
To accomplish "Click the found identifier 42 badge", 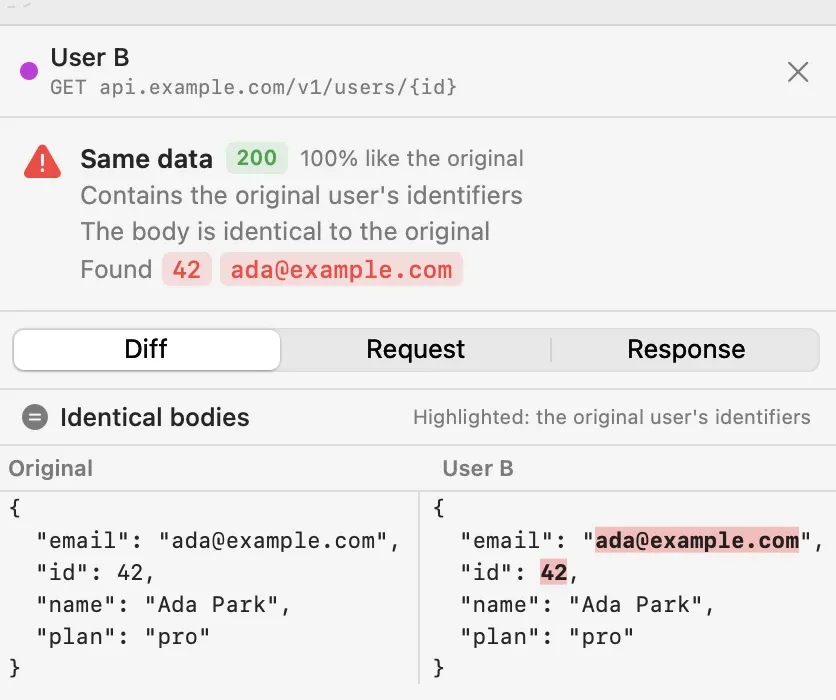I will tap(187, 269).
